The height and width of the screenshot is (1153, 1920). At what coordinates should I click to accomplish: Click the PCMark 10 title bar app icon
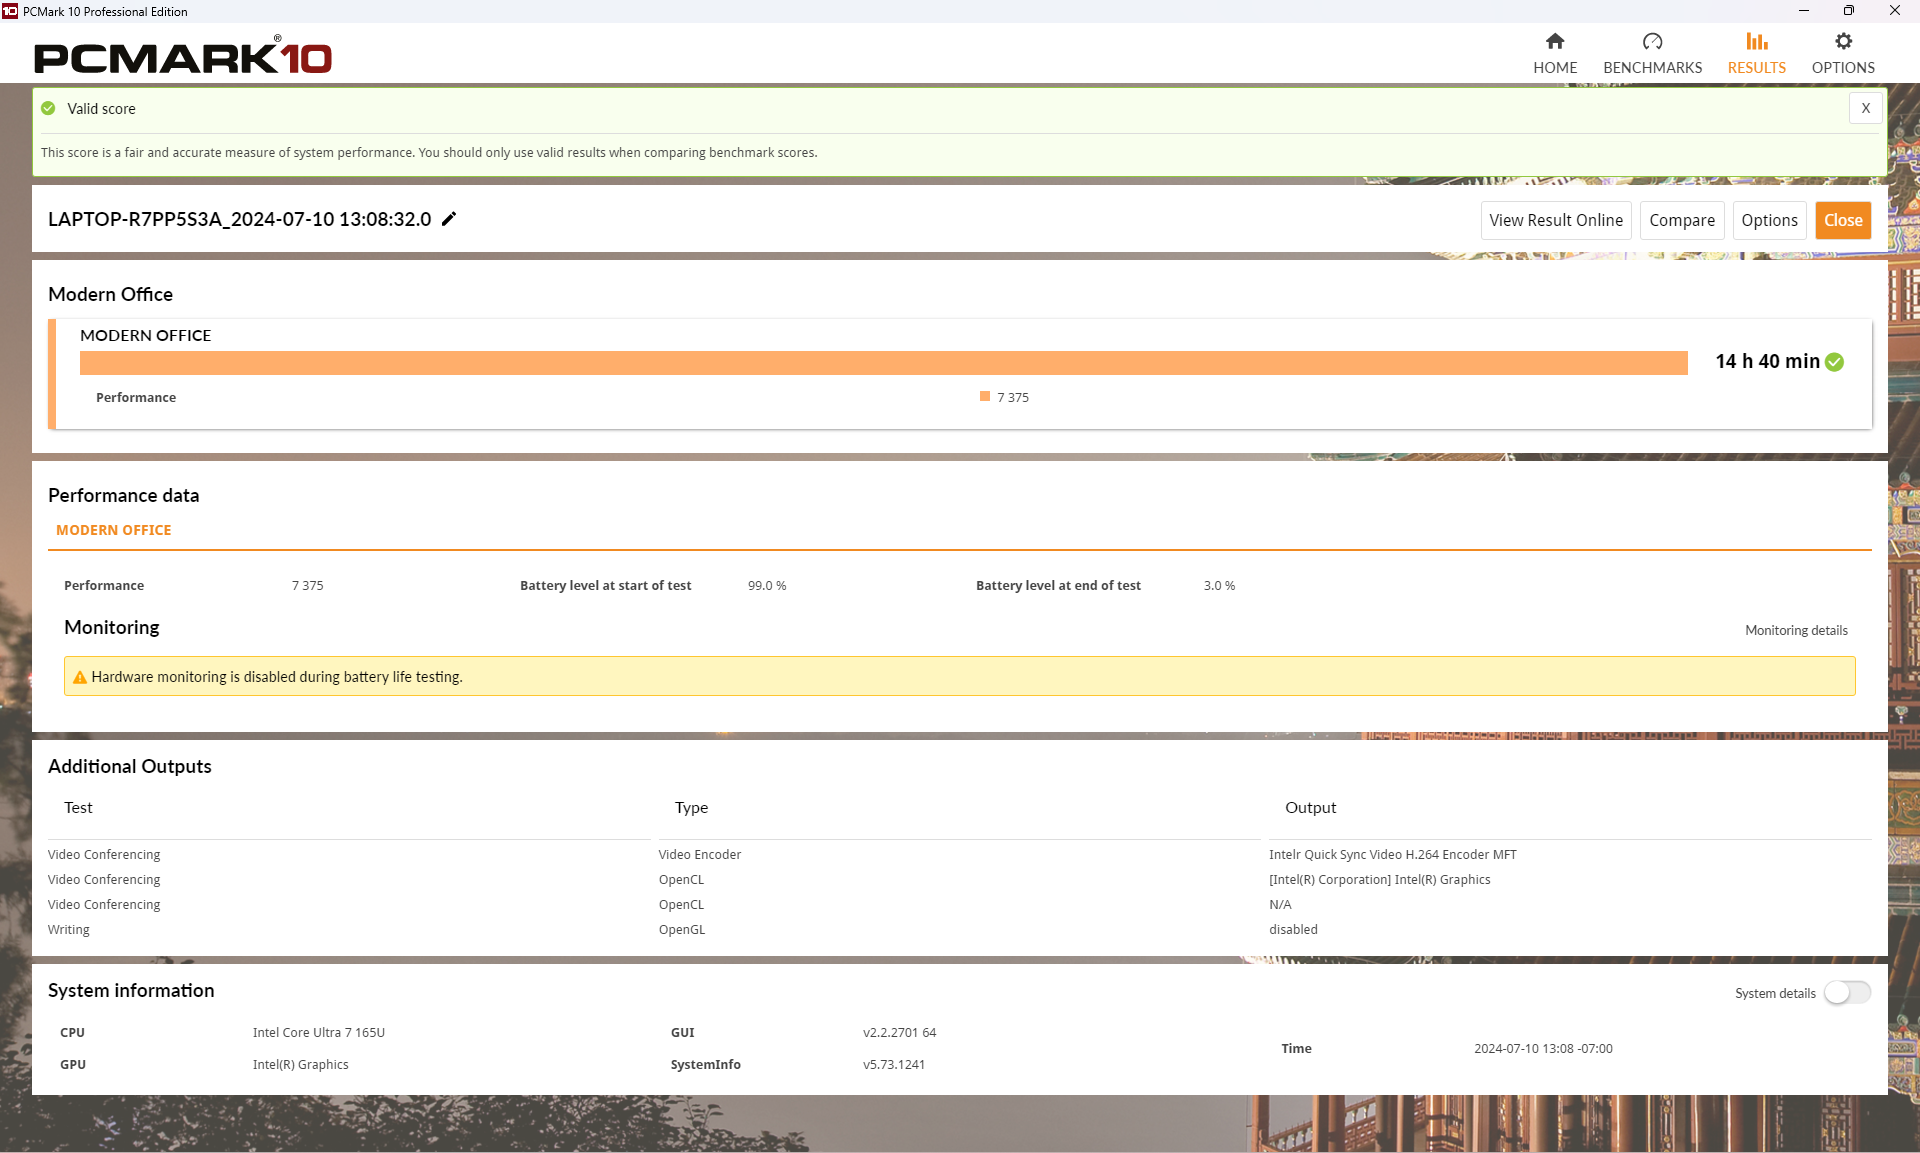click(10, 11)
